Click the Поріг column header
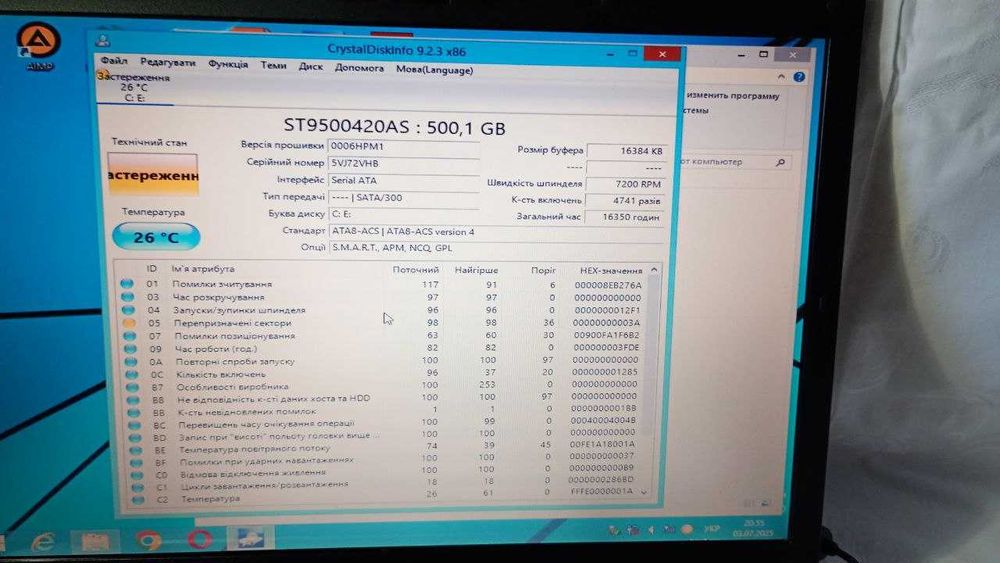 543,270
